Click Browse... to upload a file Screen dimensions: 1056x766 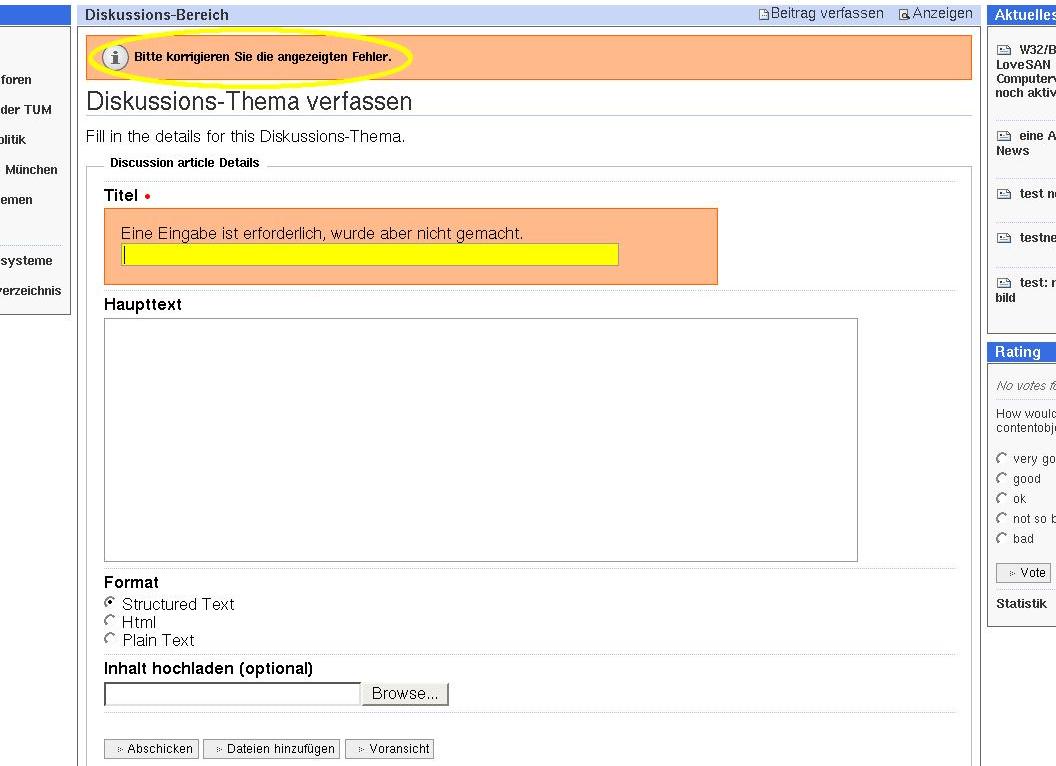pos(405,694)
